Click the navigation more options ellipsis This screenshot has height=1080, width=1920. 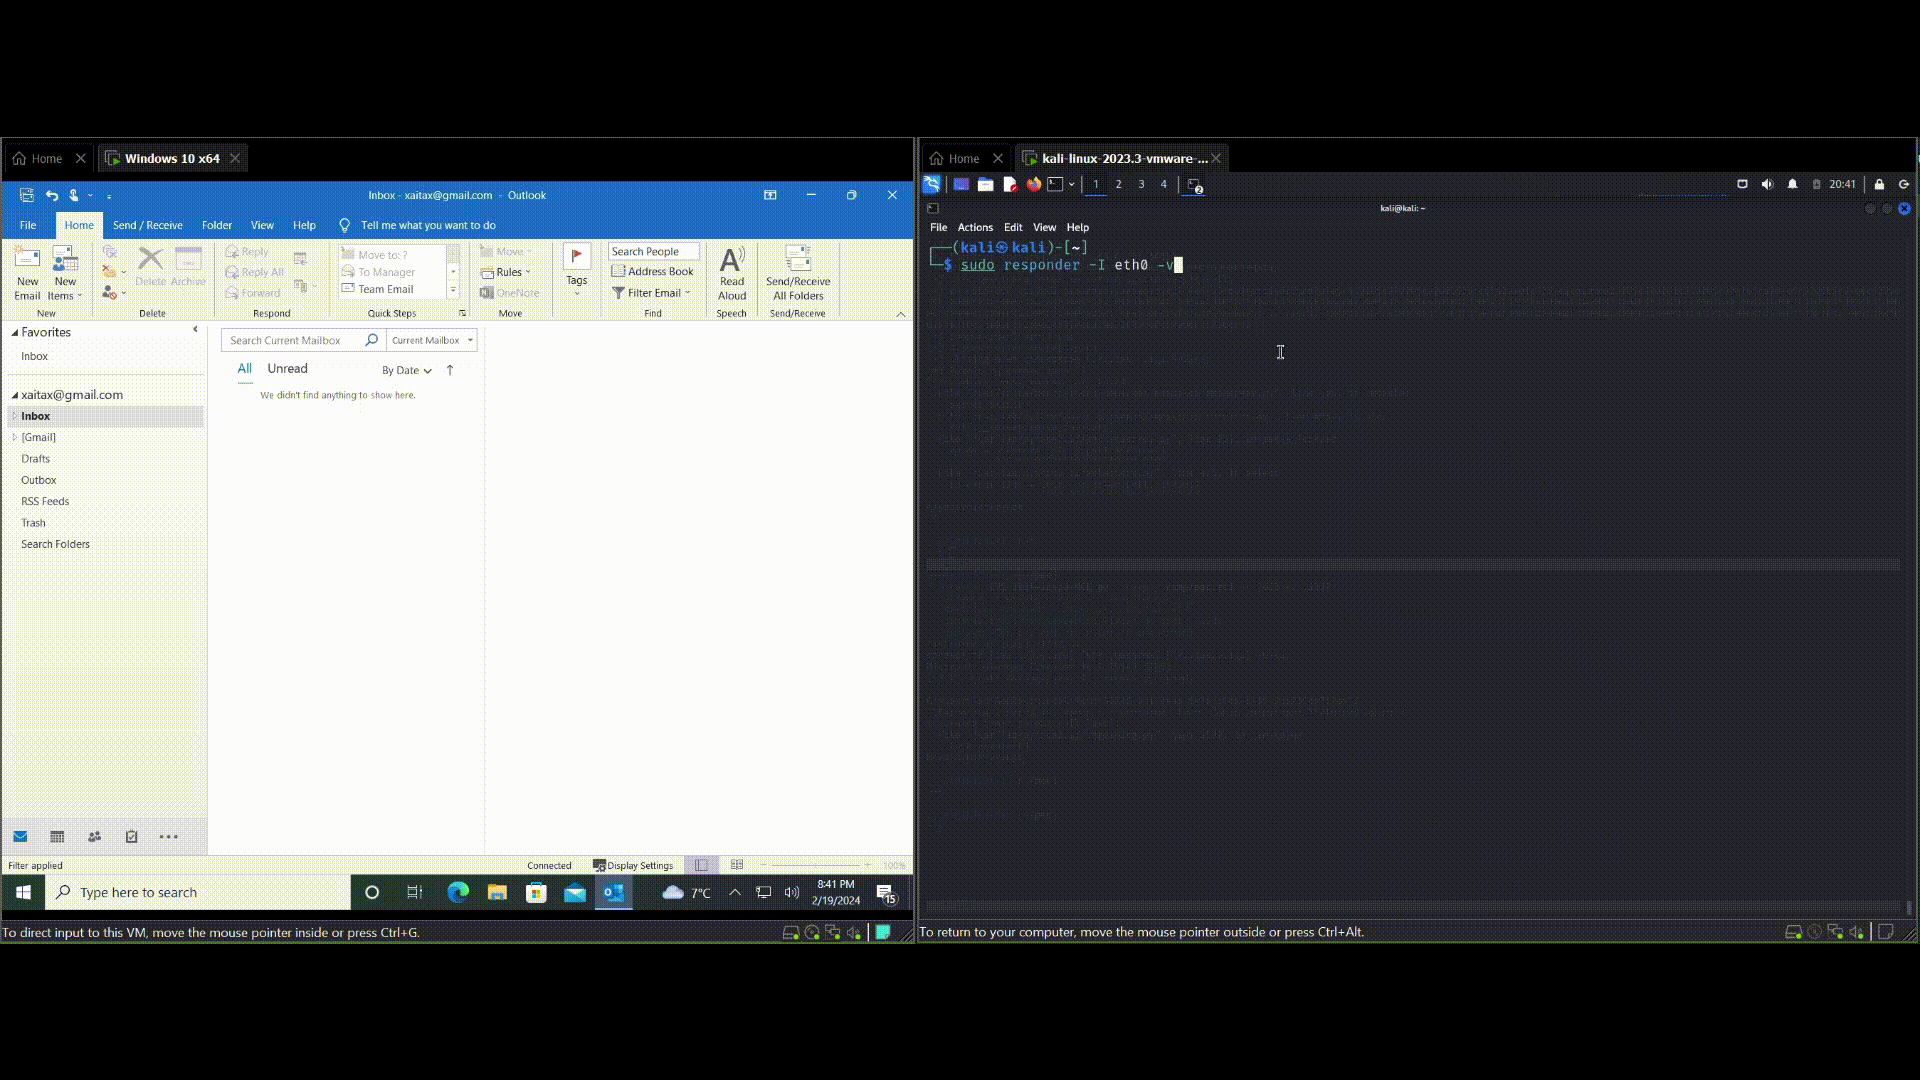tap(169, 836)
